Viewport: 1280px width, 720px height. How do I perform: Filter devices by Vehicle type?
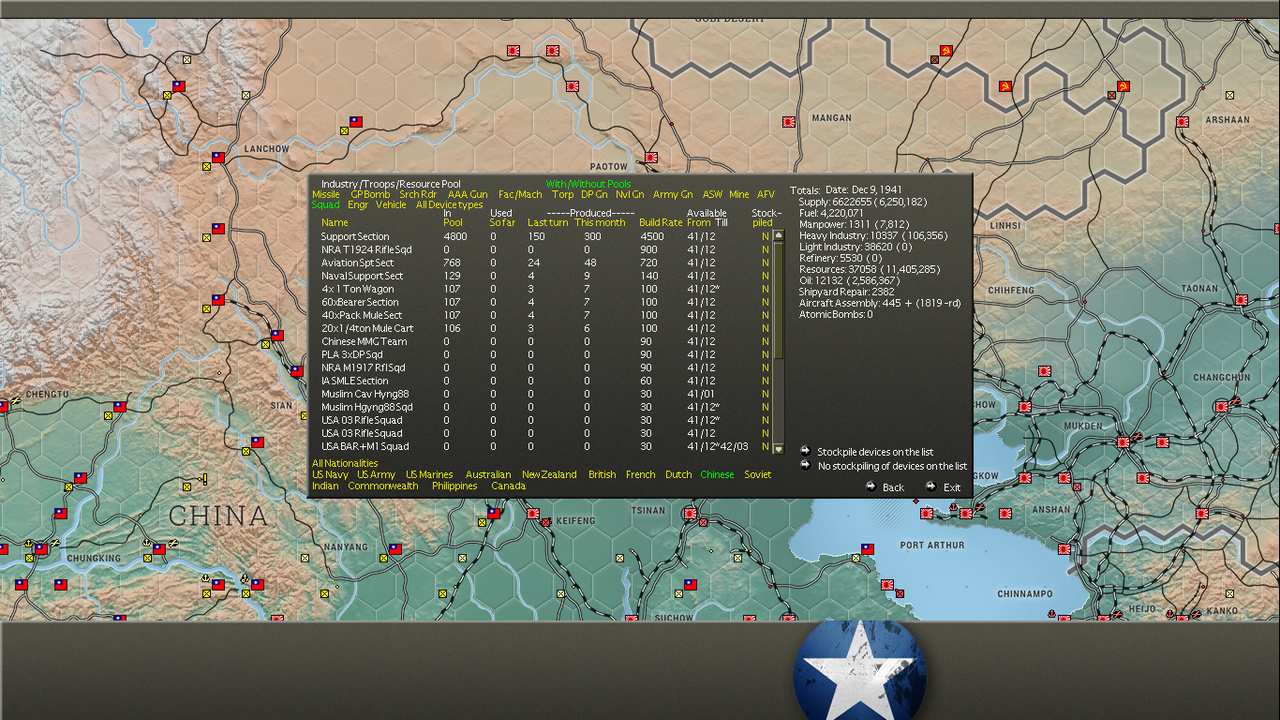(x=391, y=205)
